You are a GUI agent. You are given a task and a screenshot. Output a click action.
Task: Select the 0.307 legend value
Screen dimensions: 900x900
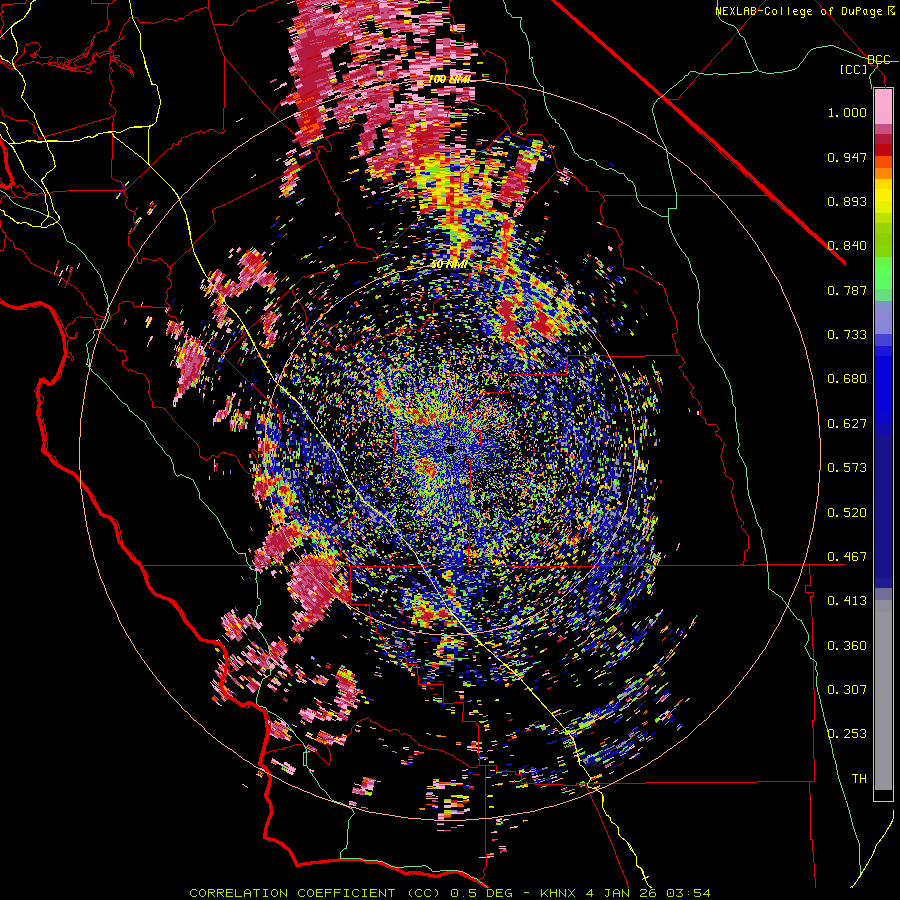pos(847,690)
